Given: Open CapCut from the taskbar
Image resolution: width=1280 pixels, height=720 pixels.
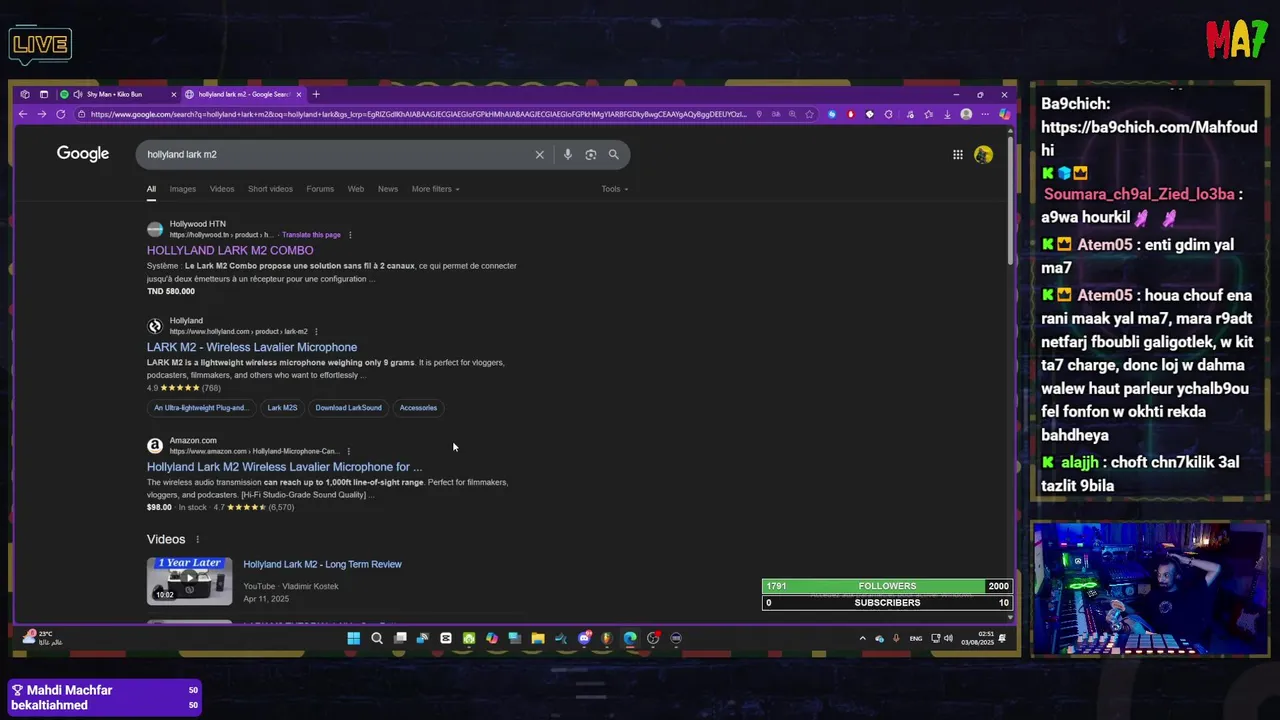Looking at the screenshot, I should pyautogui.click(x=446, y=638).
